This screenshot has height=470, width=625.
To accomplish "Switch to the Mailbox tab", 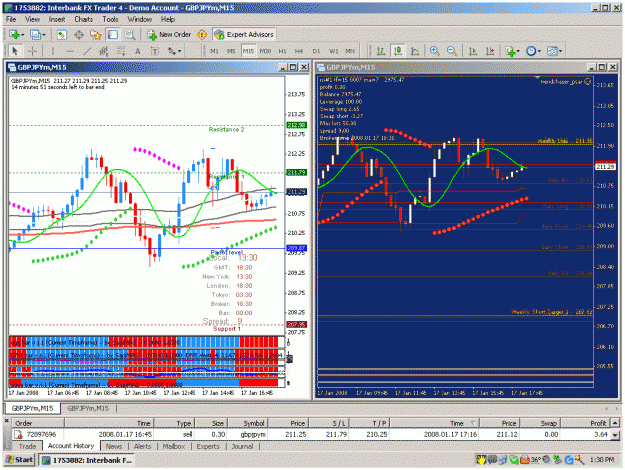I will pos(173,446).
